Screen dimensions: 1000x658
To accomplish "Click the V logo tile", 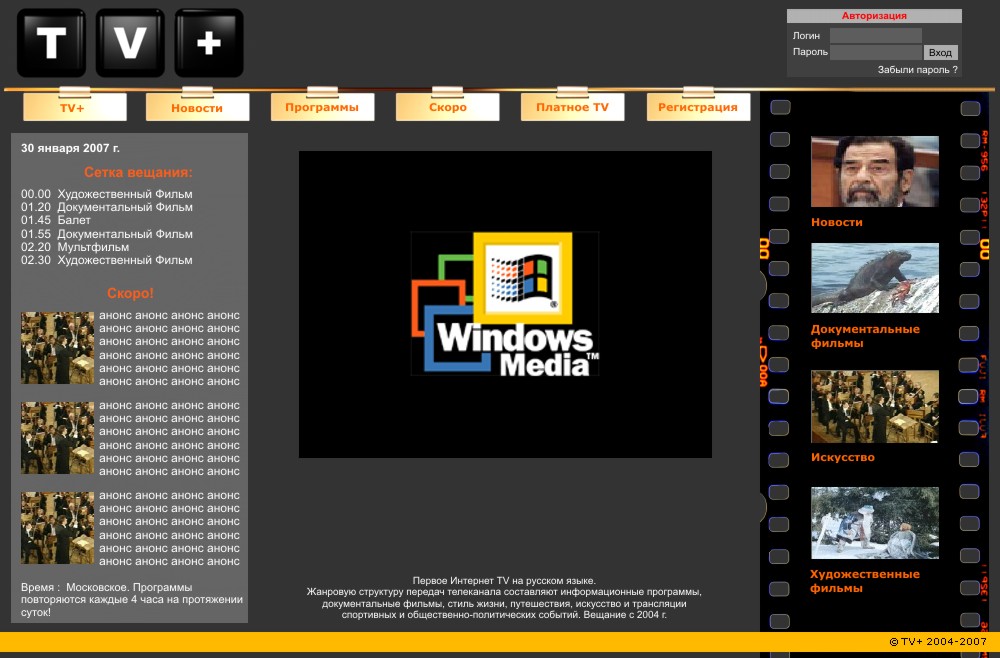I will [x=130, y=43].
